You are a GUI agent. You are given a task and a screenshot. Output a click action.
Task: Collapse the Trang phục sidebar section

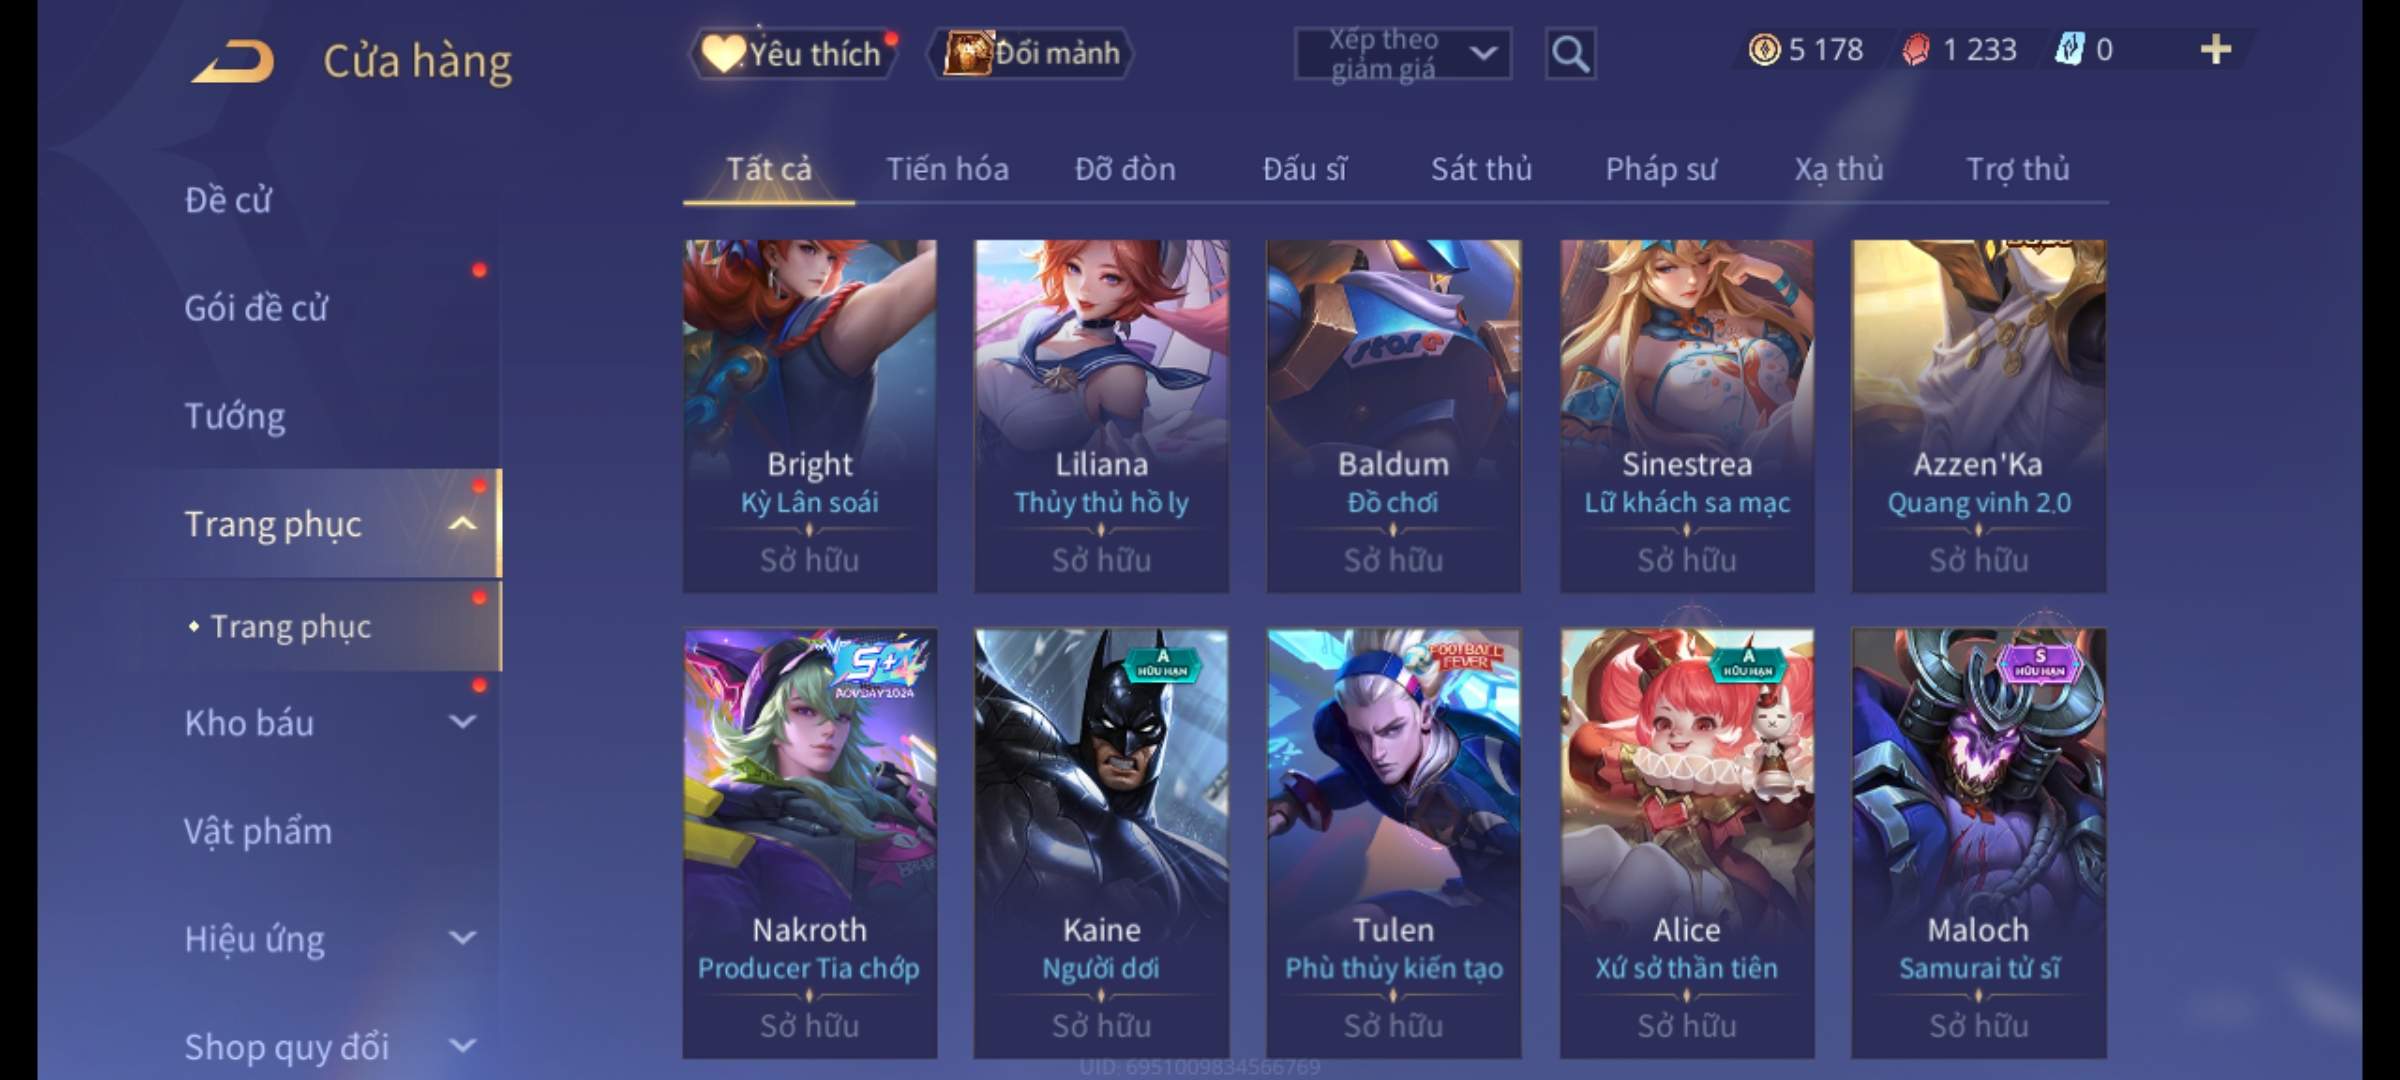[x=462, y=523]
